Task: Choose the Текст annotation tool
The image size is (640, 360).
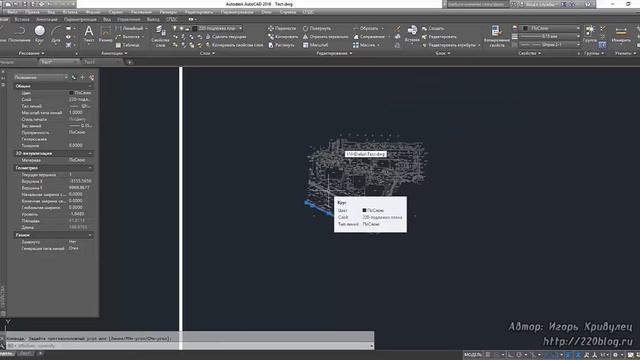Action: [89, 34]
